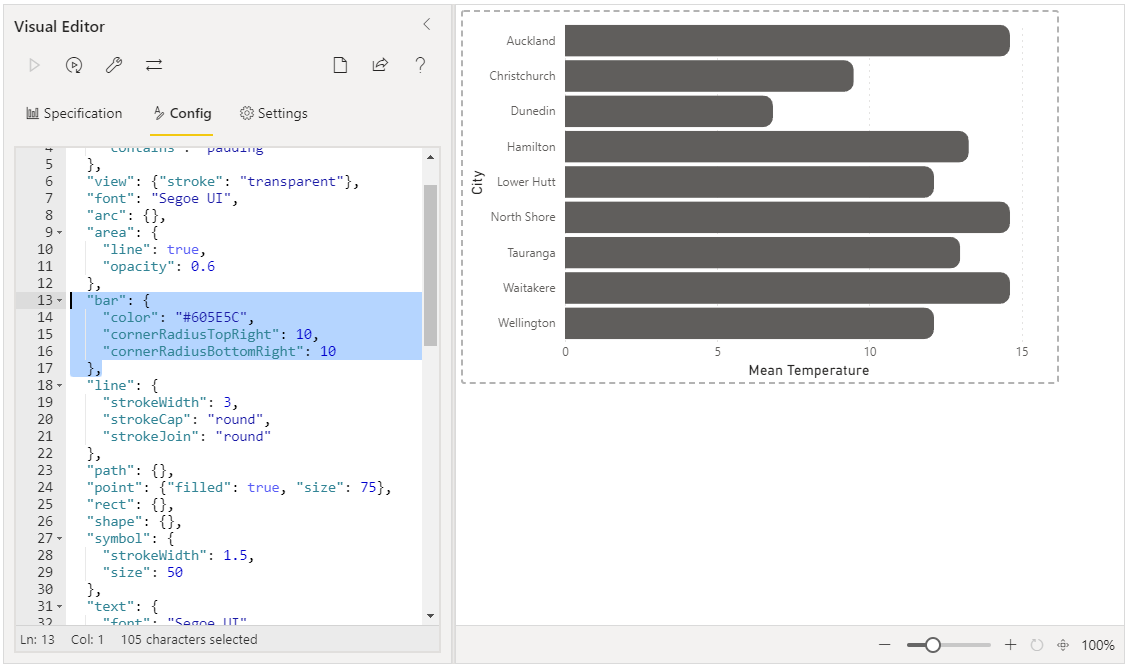Collapse the Visual Editor pane with the chevron
This screenshot has width=1128, height=666.
click(427, 24)
